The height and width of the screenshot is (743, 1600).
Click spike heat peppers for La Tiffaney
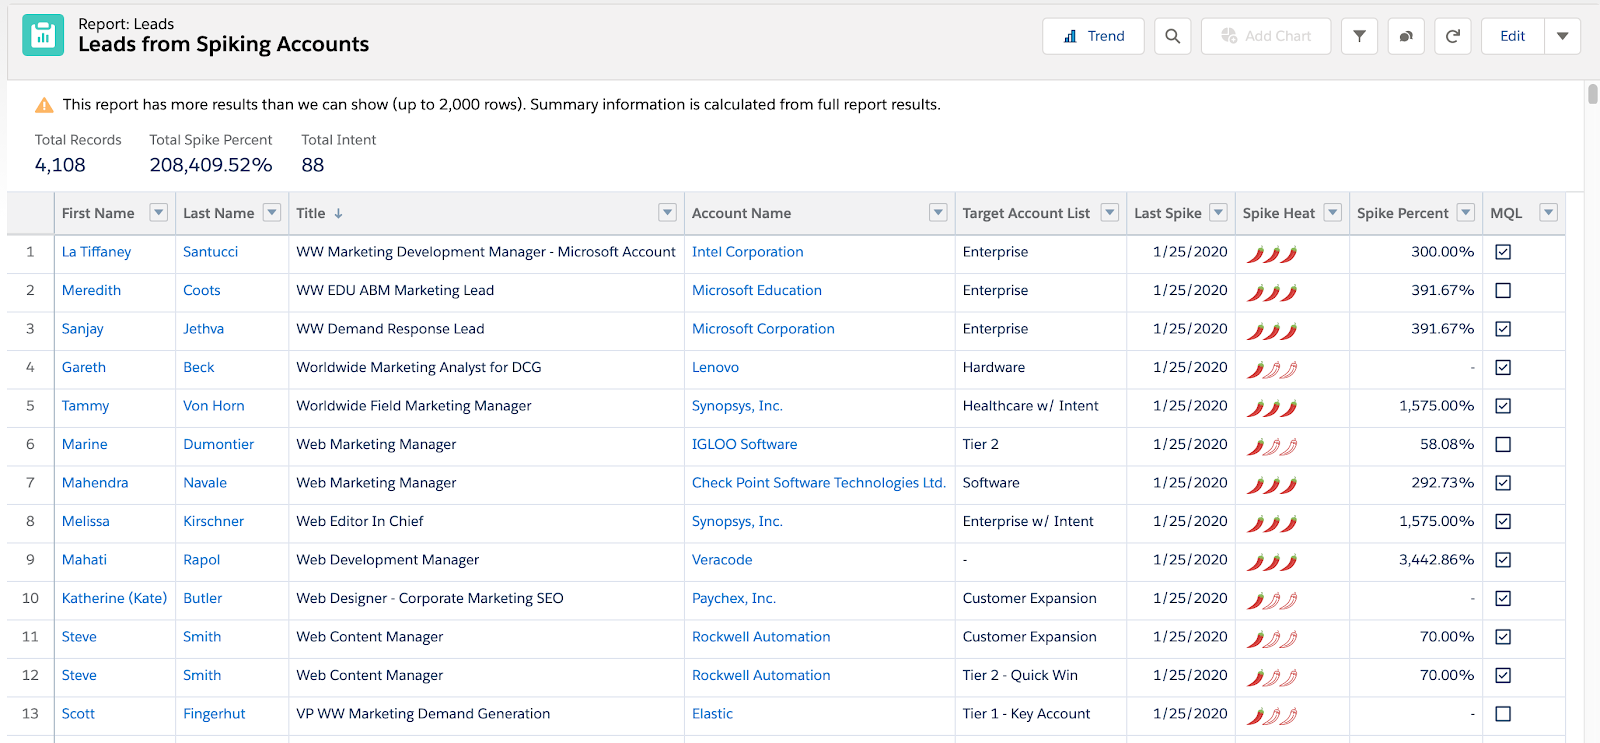point(1272,254)
